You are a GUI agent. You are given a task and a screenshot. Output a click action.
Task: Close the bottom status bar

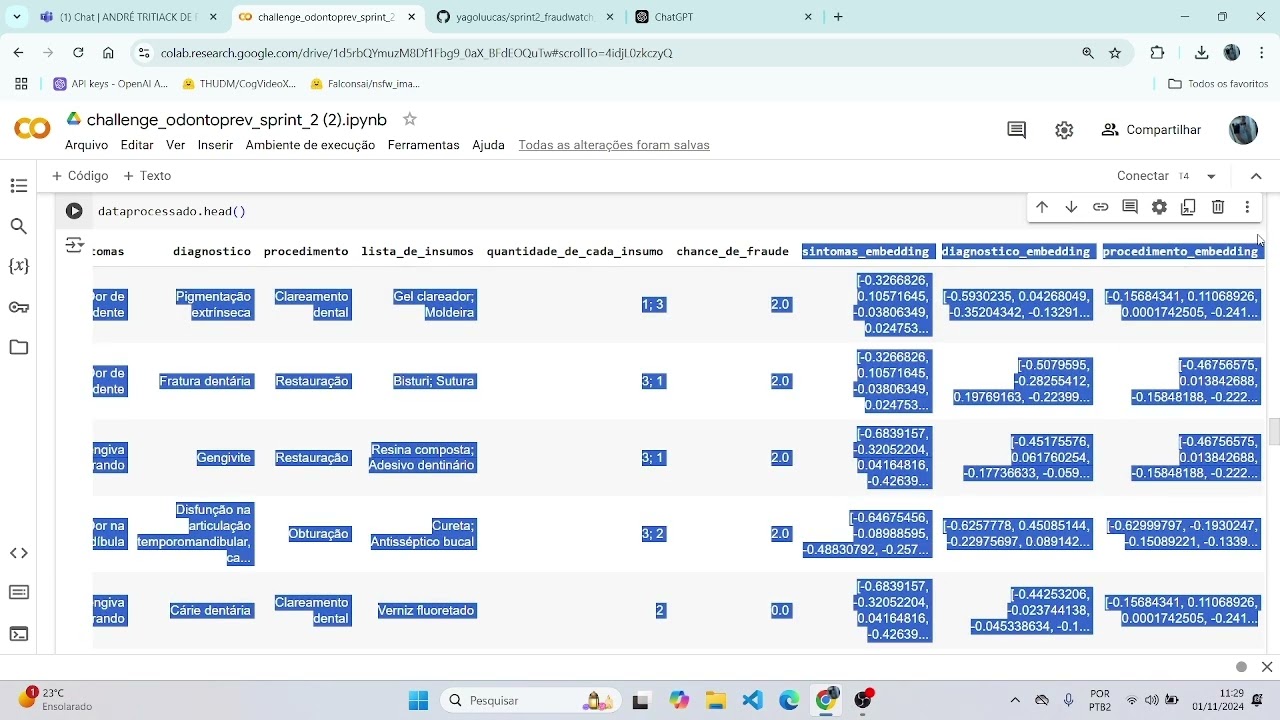tap(1267, 667)
